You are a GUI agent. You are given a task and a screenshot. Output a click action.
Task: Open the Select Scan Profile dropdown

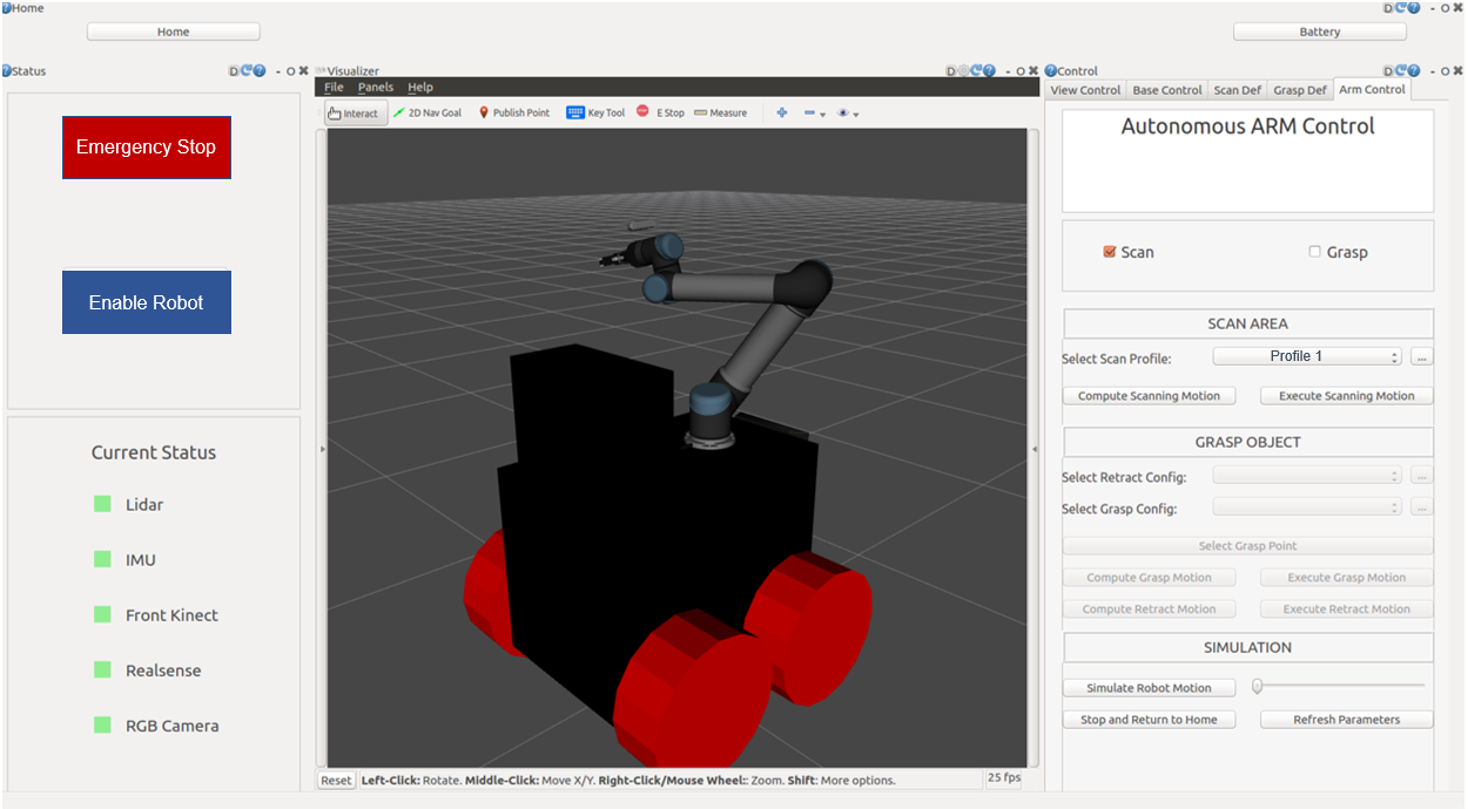(x=1307, y=356)
